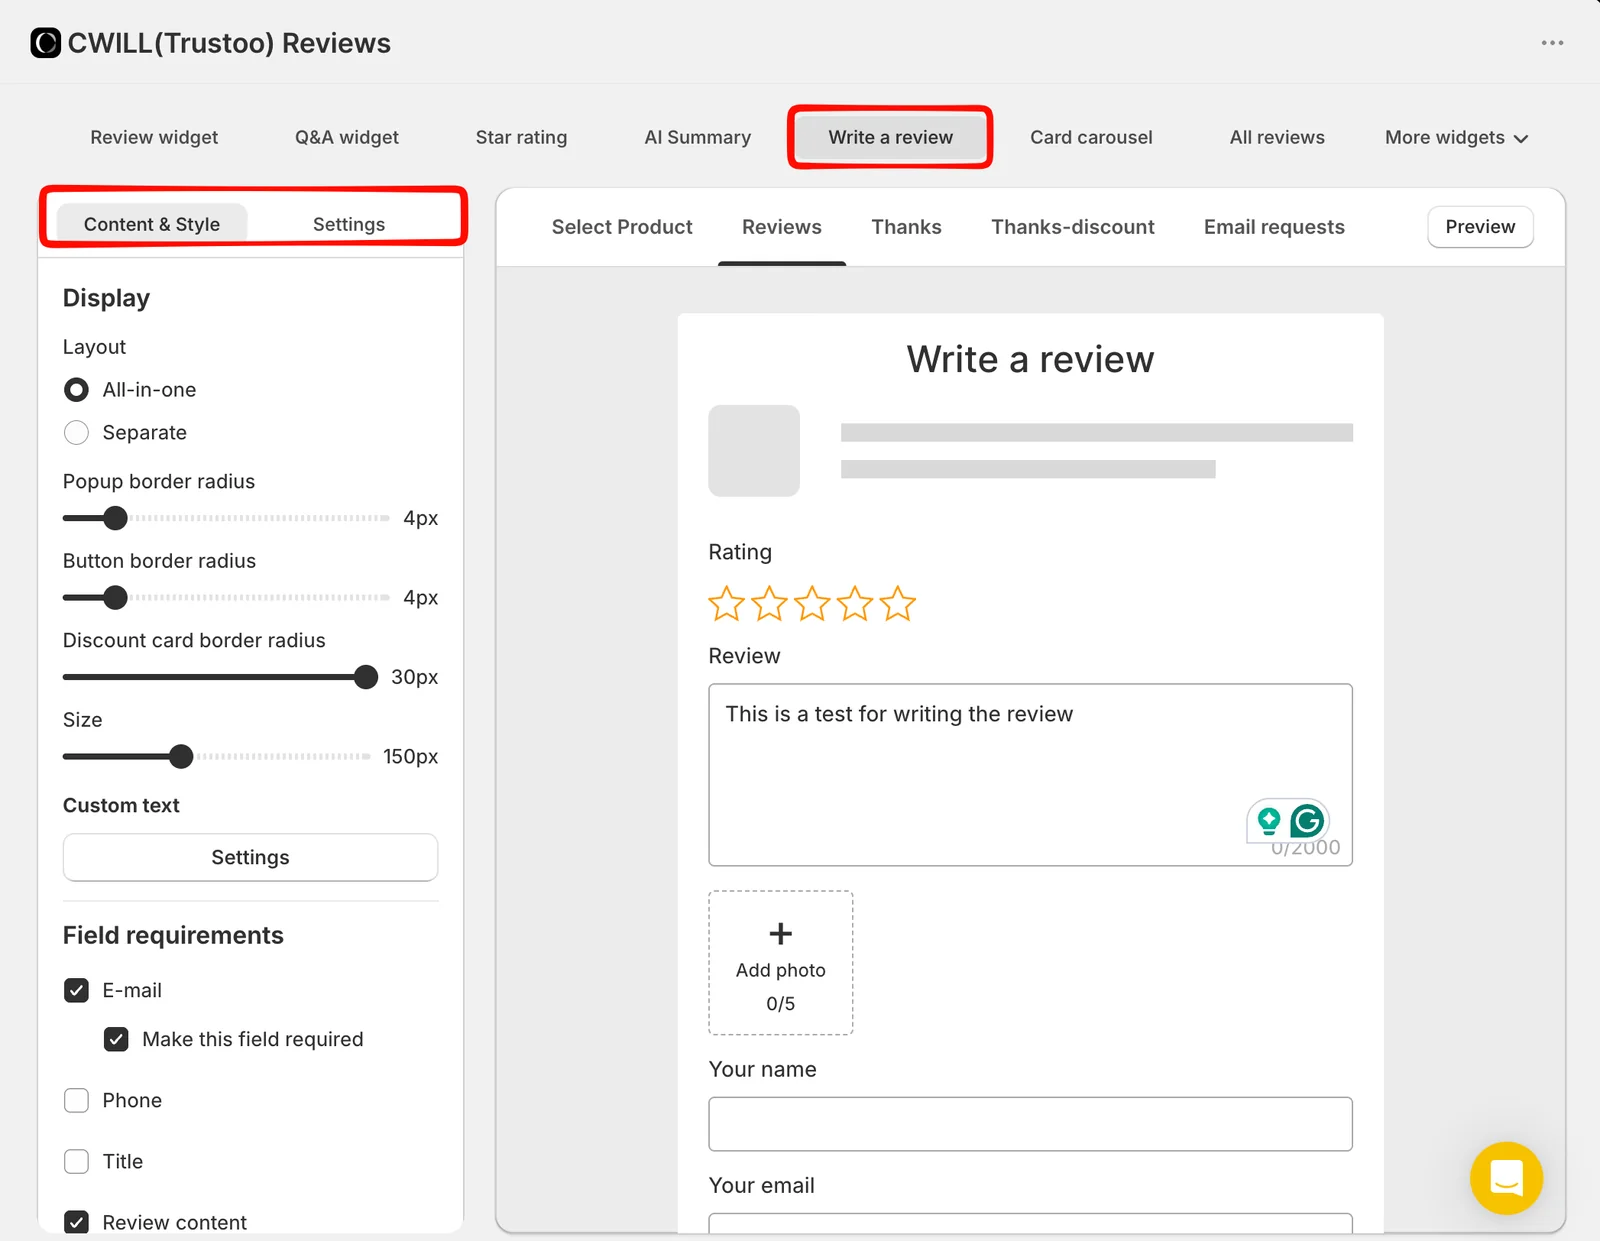Screen dimensions: 1600x1241
Task: Click the Grammarly icon in review box
Action: point(1307,821)
